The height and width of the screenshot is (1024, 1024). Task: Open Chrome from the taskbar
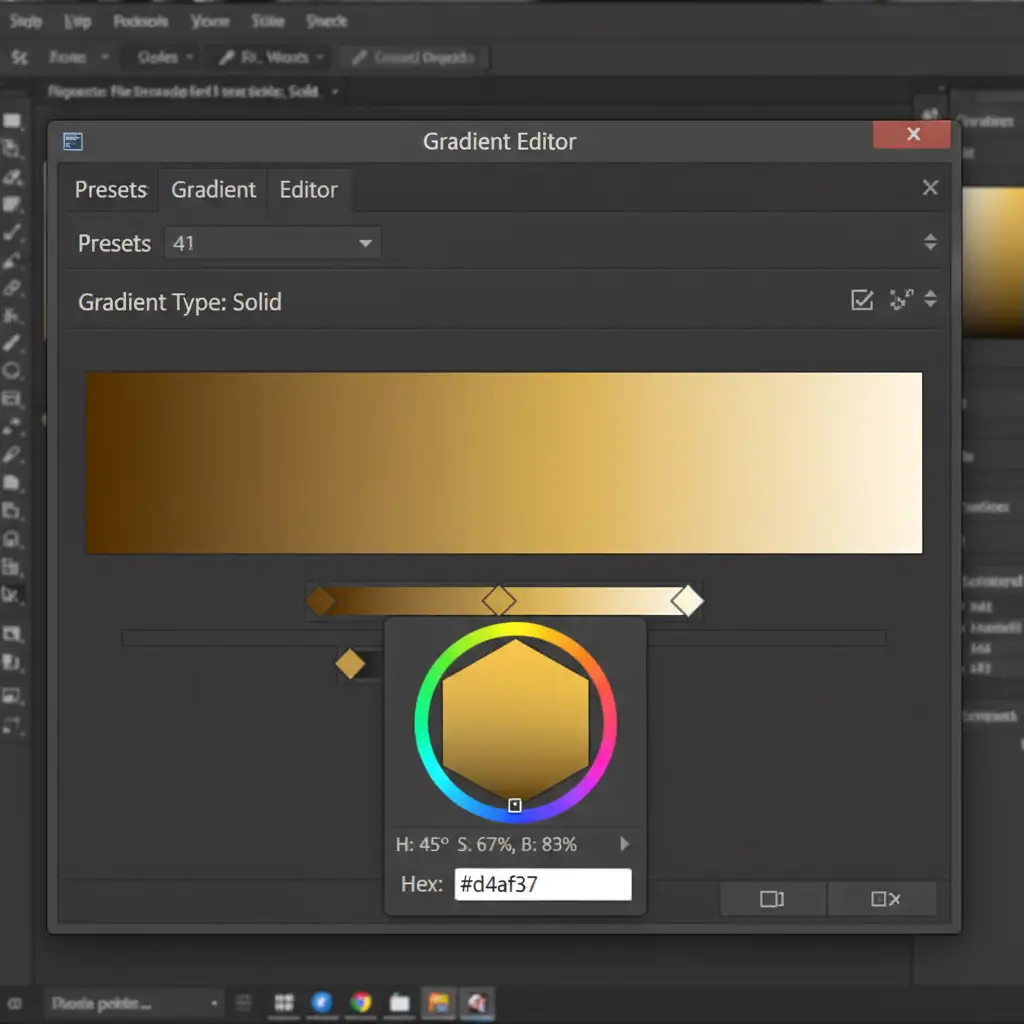(x=360, y=1003)
